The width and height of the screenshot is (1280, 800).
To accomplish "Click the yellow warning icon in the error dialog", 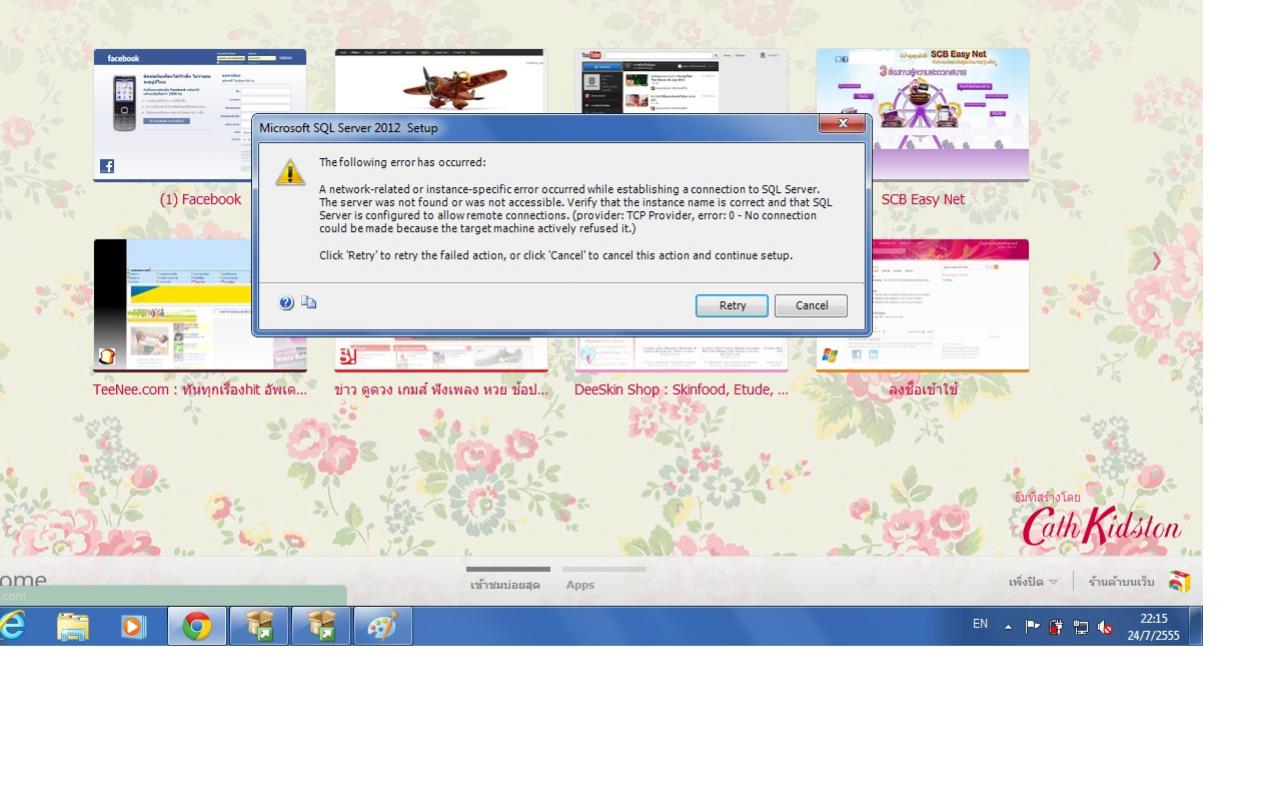I will (291, 171).
